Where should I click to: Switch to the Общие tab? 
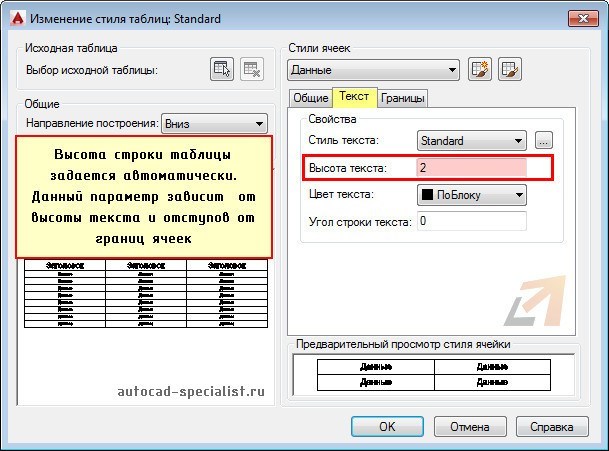pos(310,98)
